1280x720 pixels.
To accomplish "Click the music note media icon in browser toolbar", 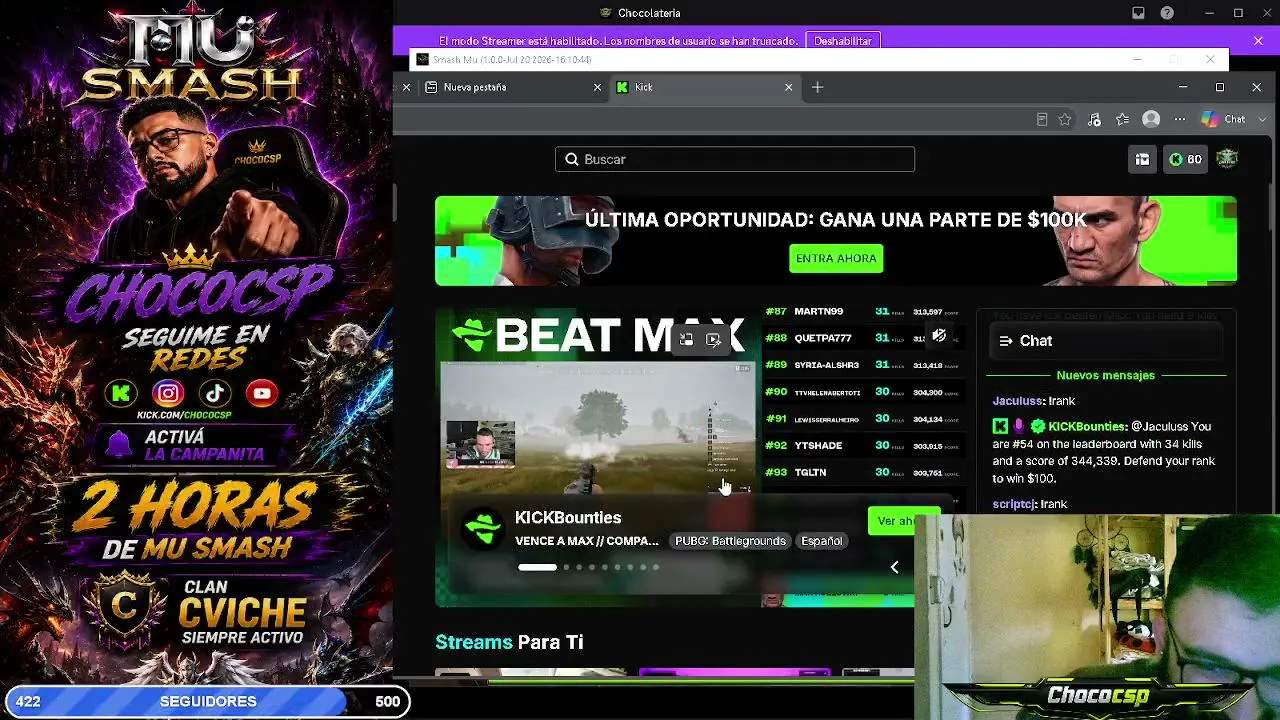I will tap(1094, 119).
